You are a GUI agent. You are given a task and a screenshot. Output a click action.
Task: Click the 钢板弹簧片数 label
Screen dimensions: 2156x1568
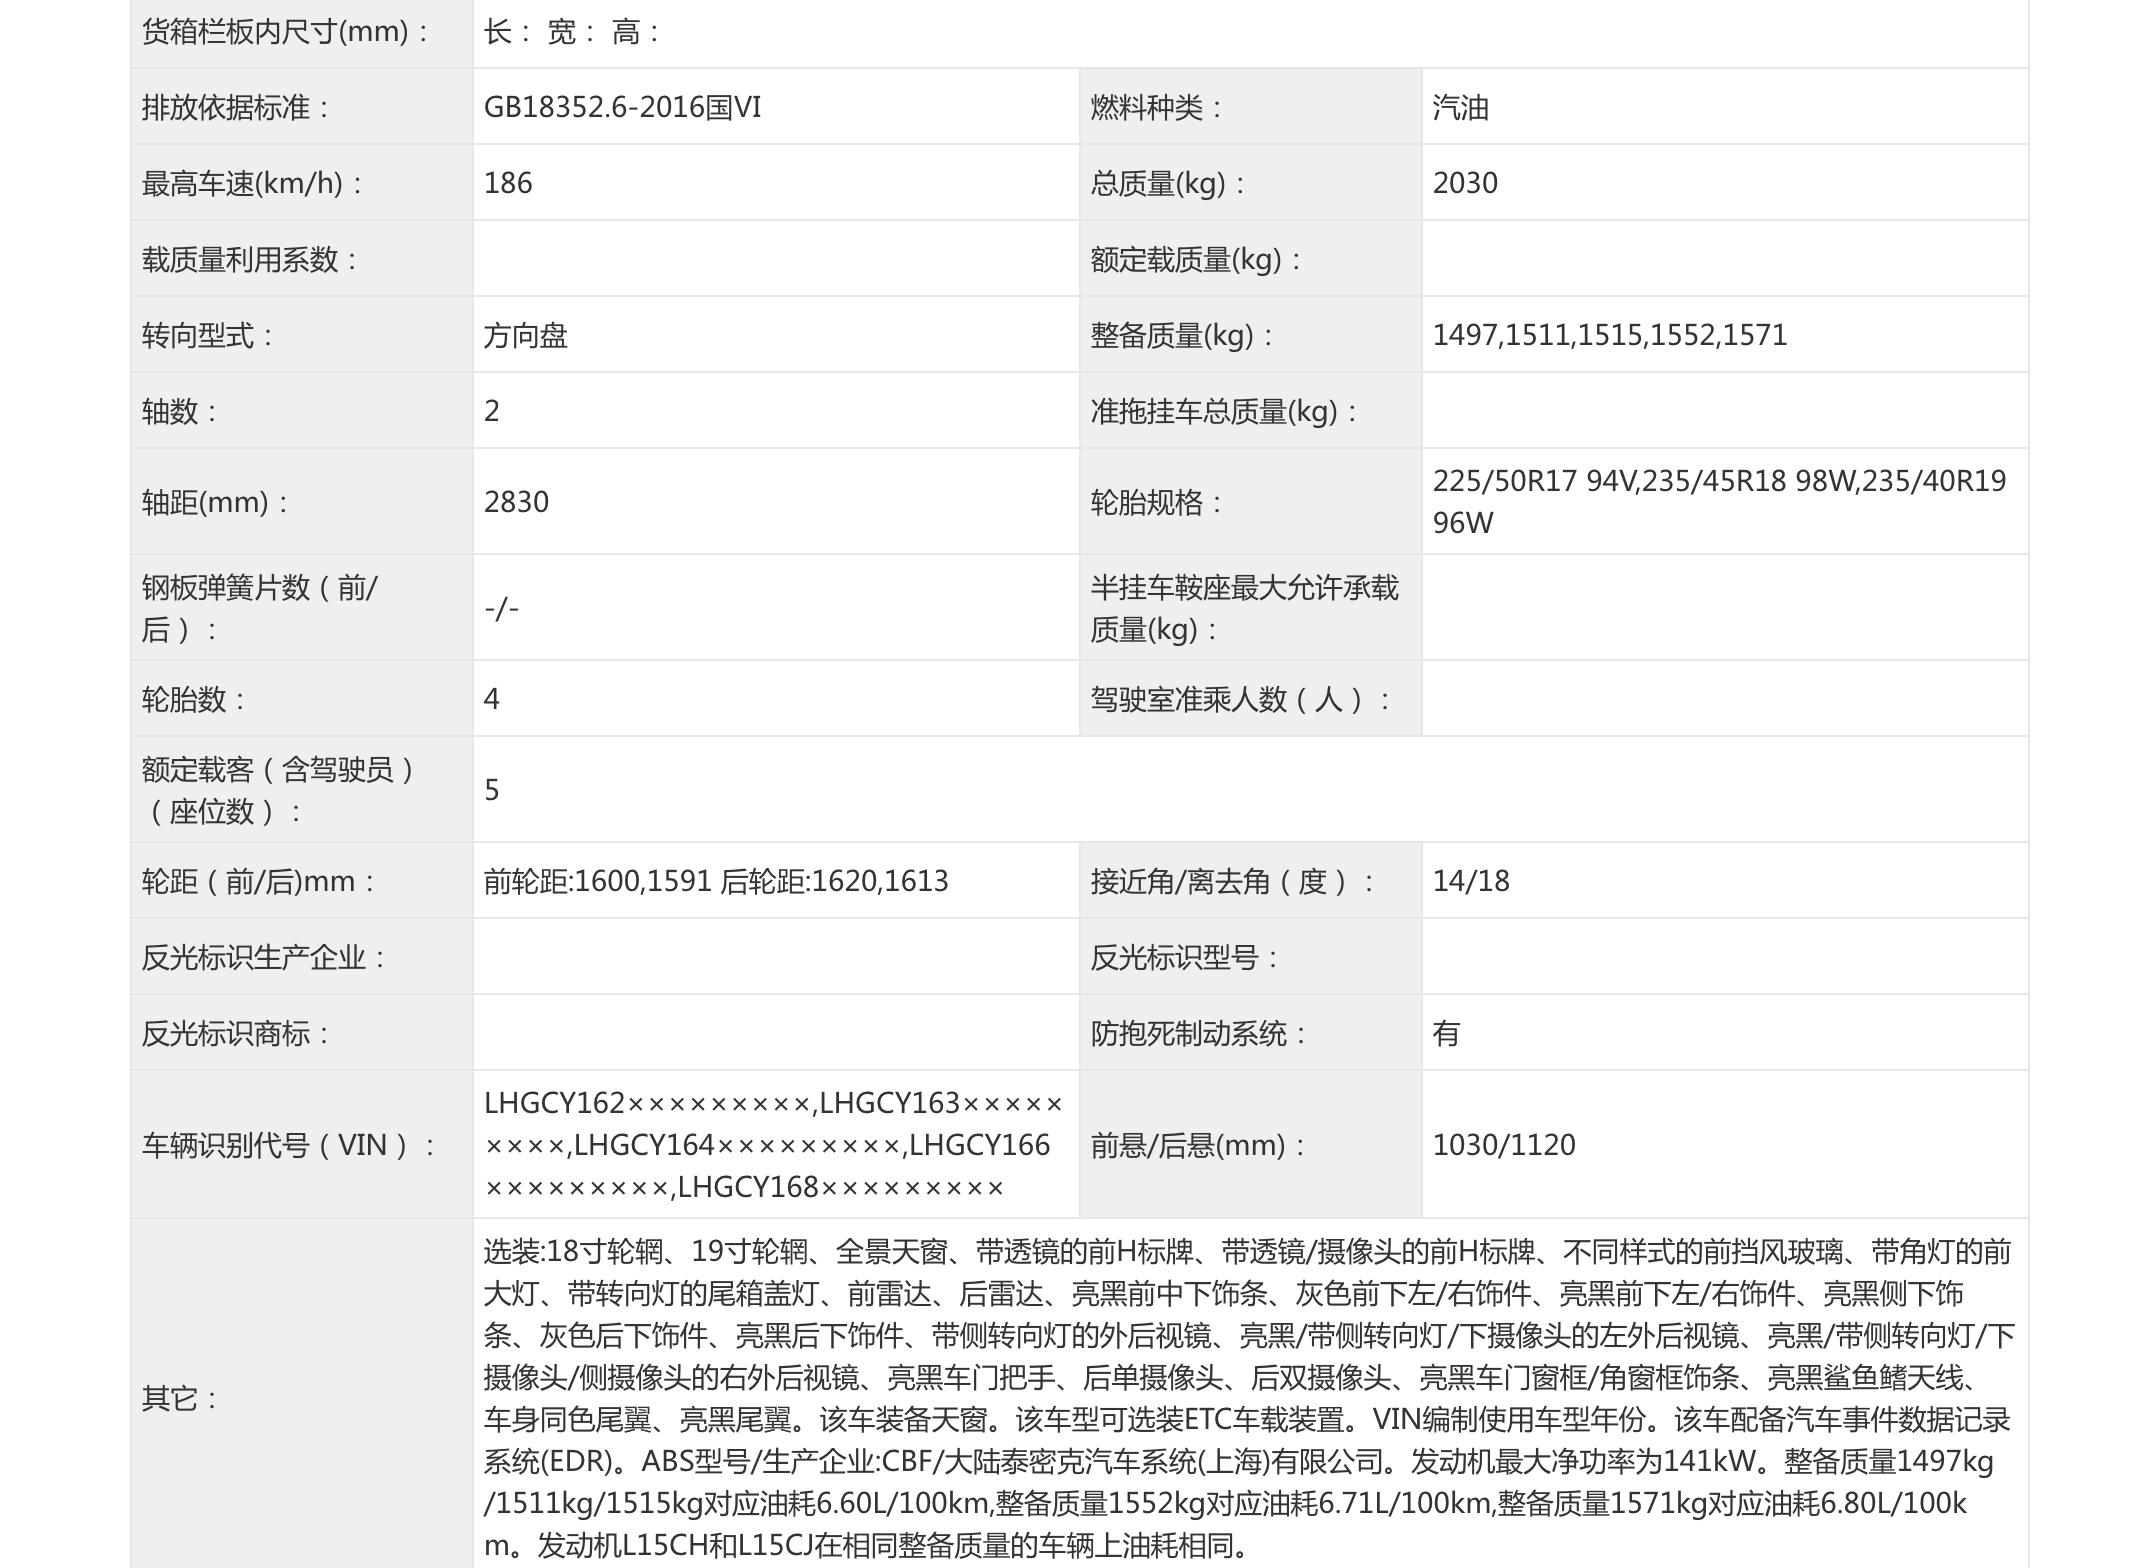[x=259, y=608]
